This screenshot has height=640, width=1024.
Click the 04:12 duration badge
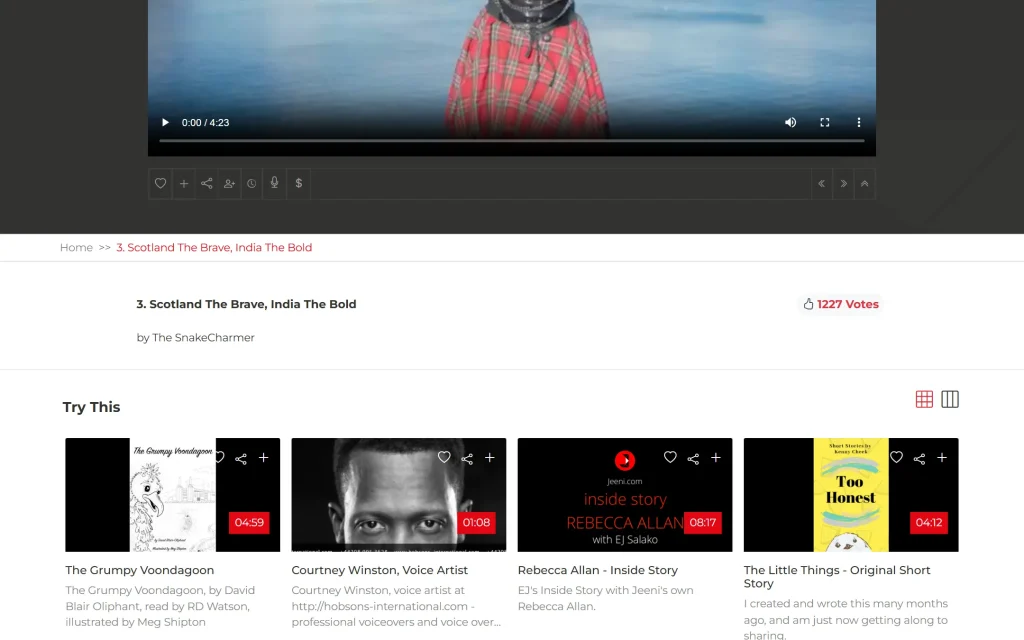[x=929, y=522]
